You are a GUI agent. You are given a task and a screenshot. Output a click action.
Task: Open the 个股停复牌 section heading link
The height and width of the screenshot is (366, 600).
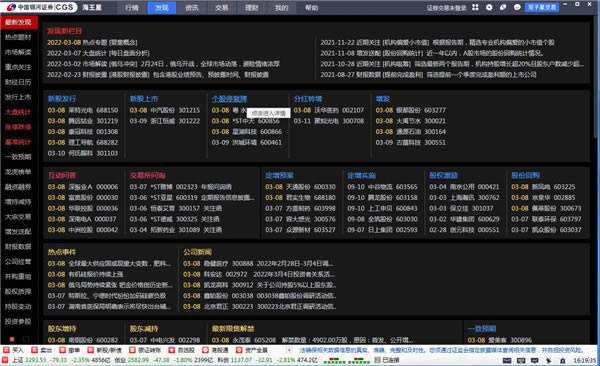229,99
